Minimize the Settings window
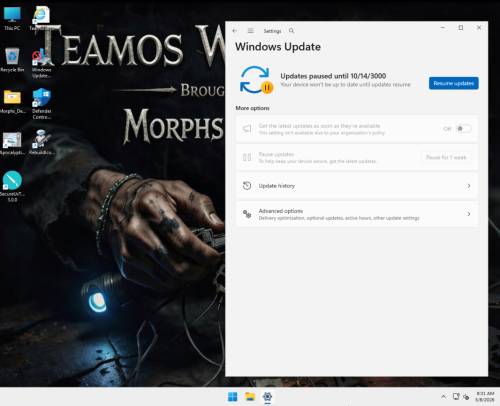This screenshot has height=406, width=500. coord(443,28)
